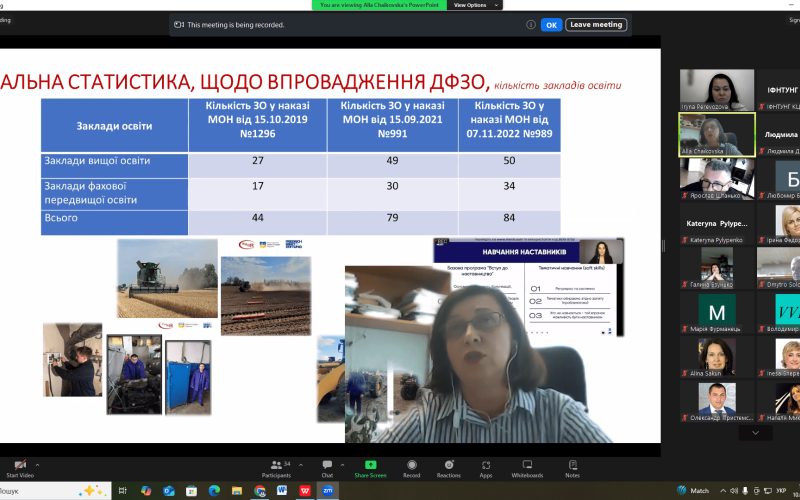This screenshot has height=500, width=800.
Task: Select Alina Sakun's participant thumbnail
Action: tap(717, 357)
